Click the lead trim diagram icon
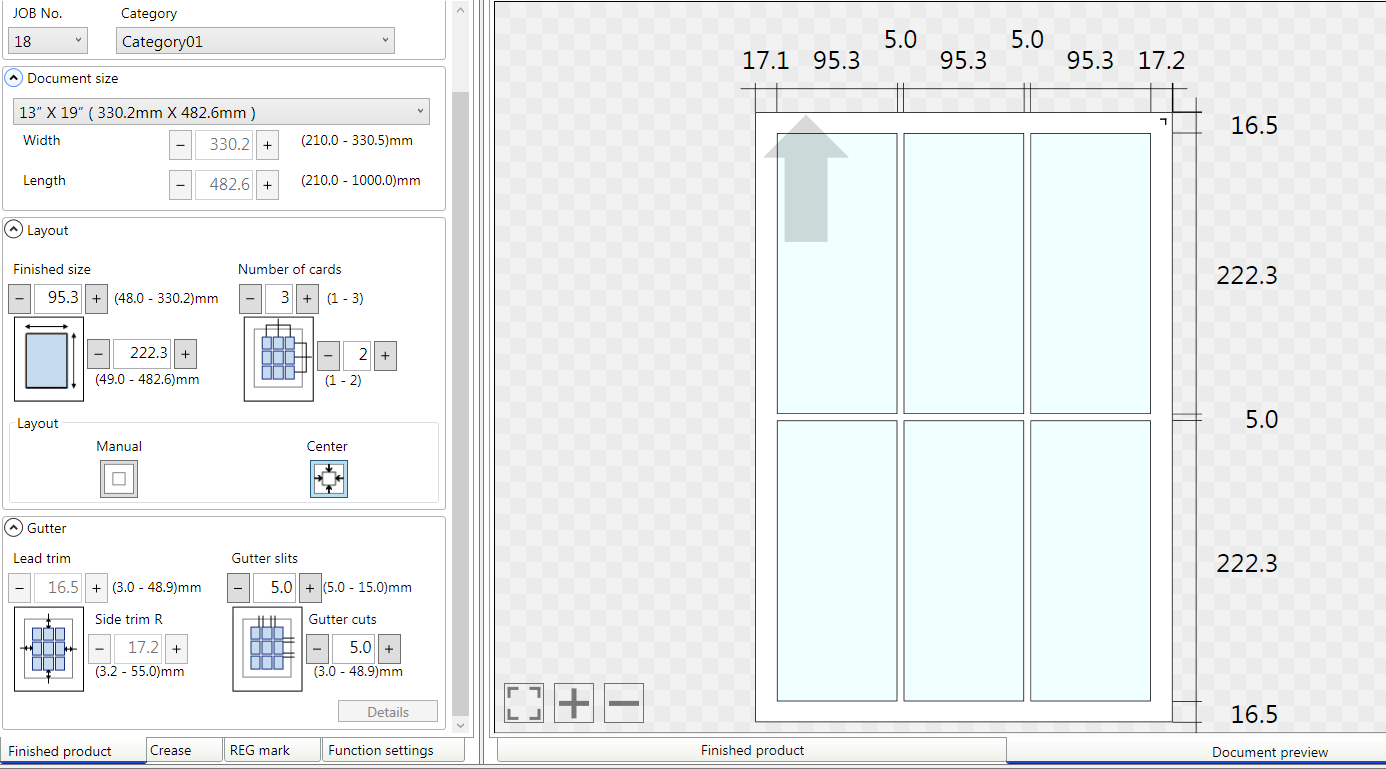The image size is (1386, 769). [x=49, y=649]
